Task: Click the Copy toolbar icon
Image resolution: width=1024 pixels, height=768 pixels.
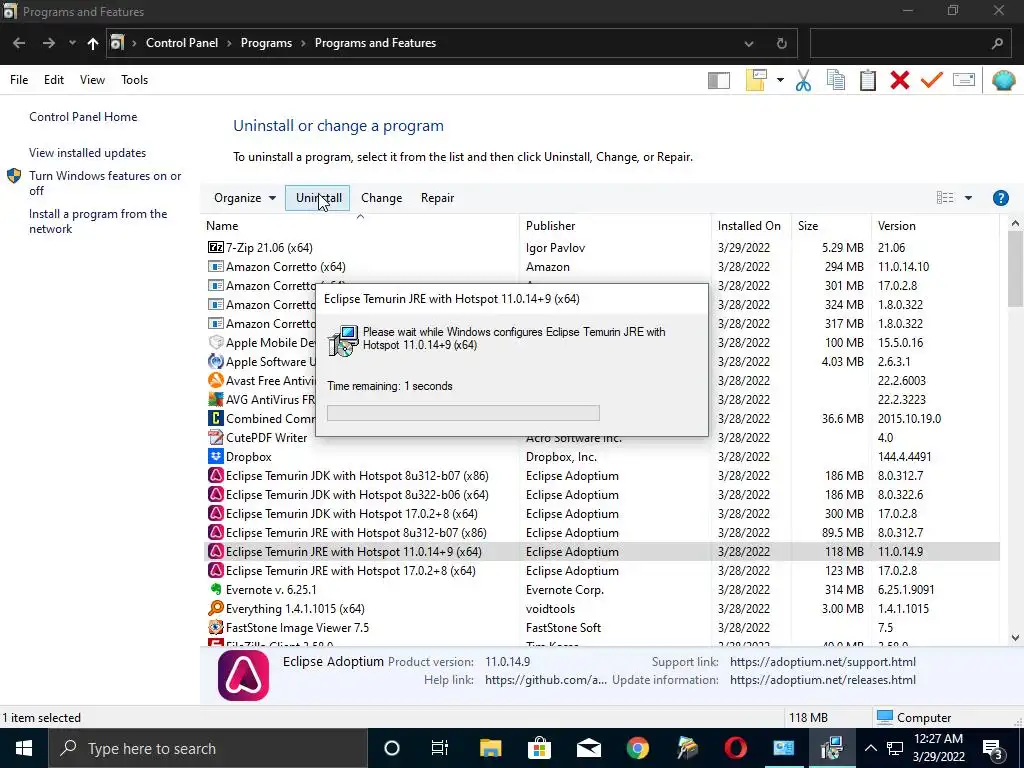Action: pyautogui.click(x=836, y=80)
